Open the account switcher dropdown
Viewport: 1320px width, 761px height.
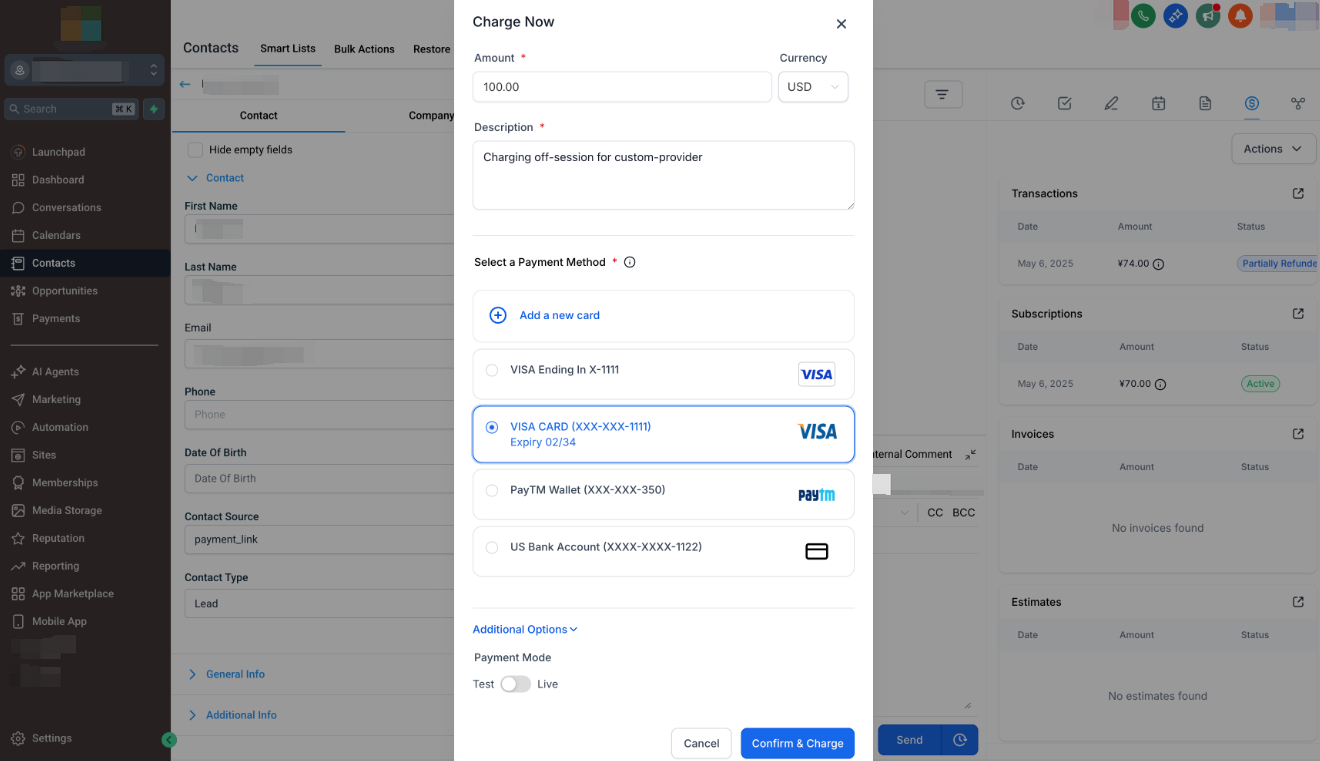(x=85, y=70)
